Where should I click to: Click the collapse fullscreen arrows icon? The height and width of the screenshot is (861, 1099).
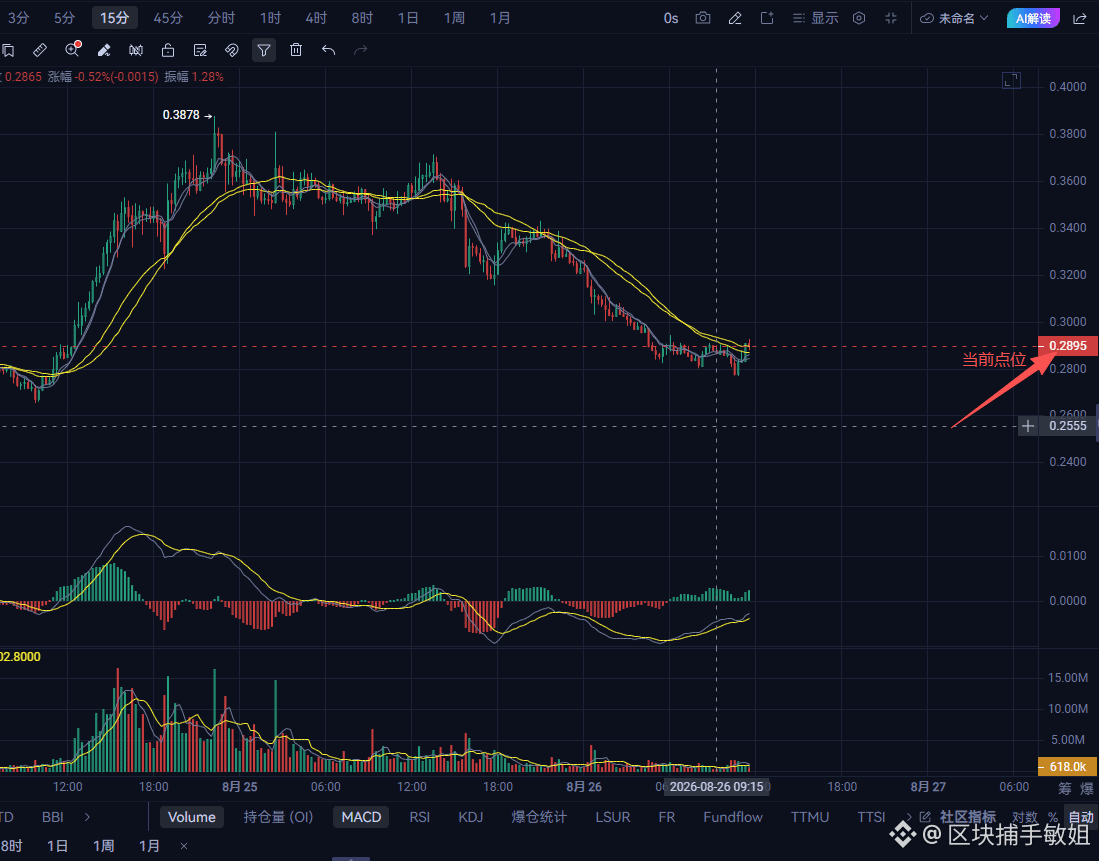click(x=891, y=18)
